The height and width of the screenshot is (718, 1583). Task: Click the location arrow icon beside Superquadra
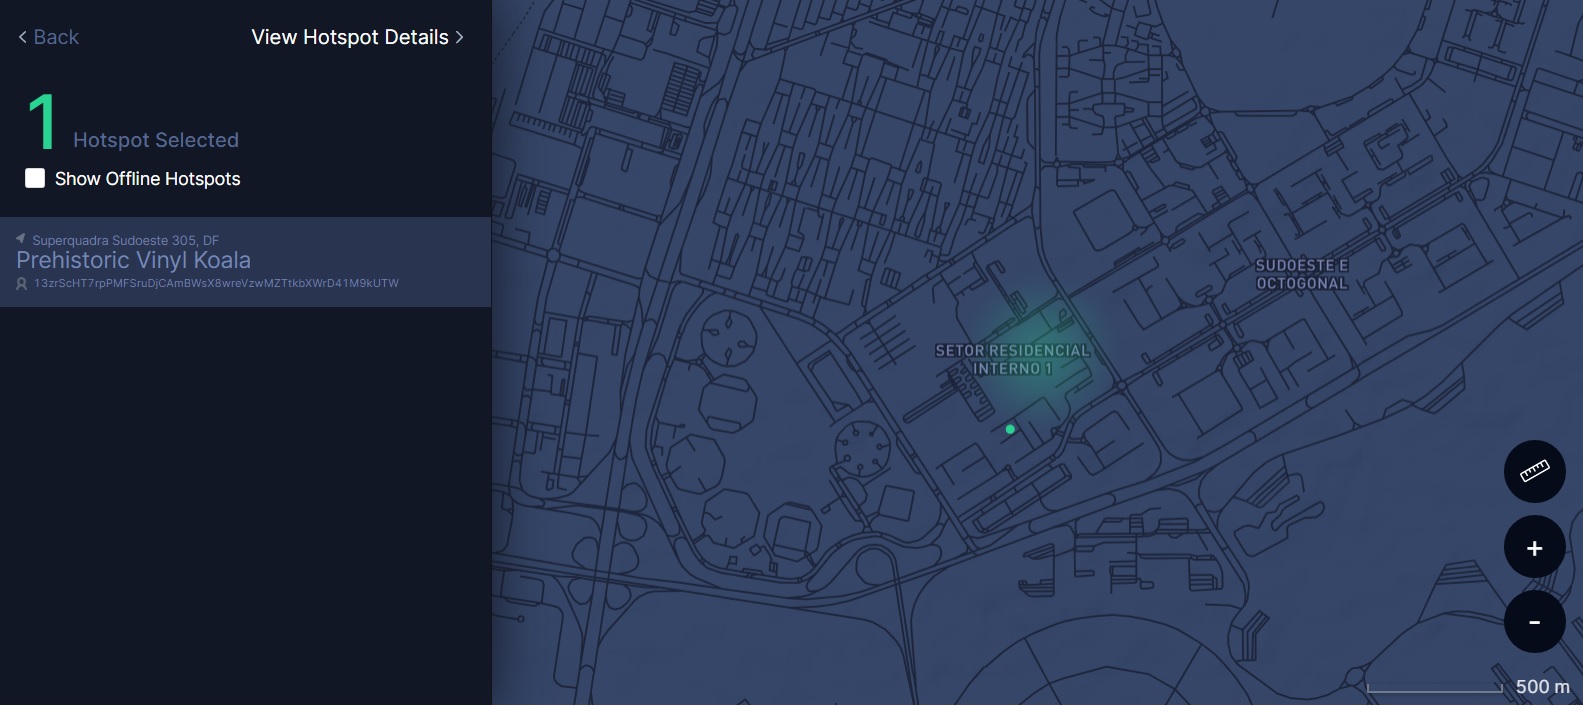click(21, 239)
